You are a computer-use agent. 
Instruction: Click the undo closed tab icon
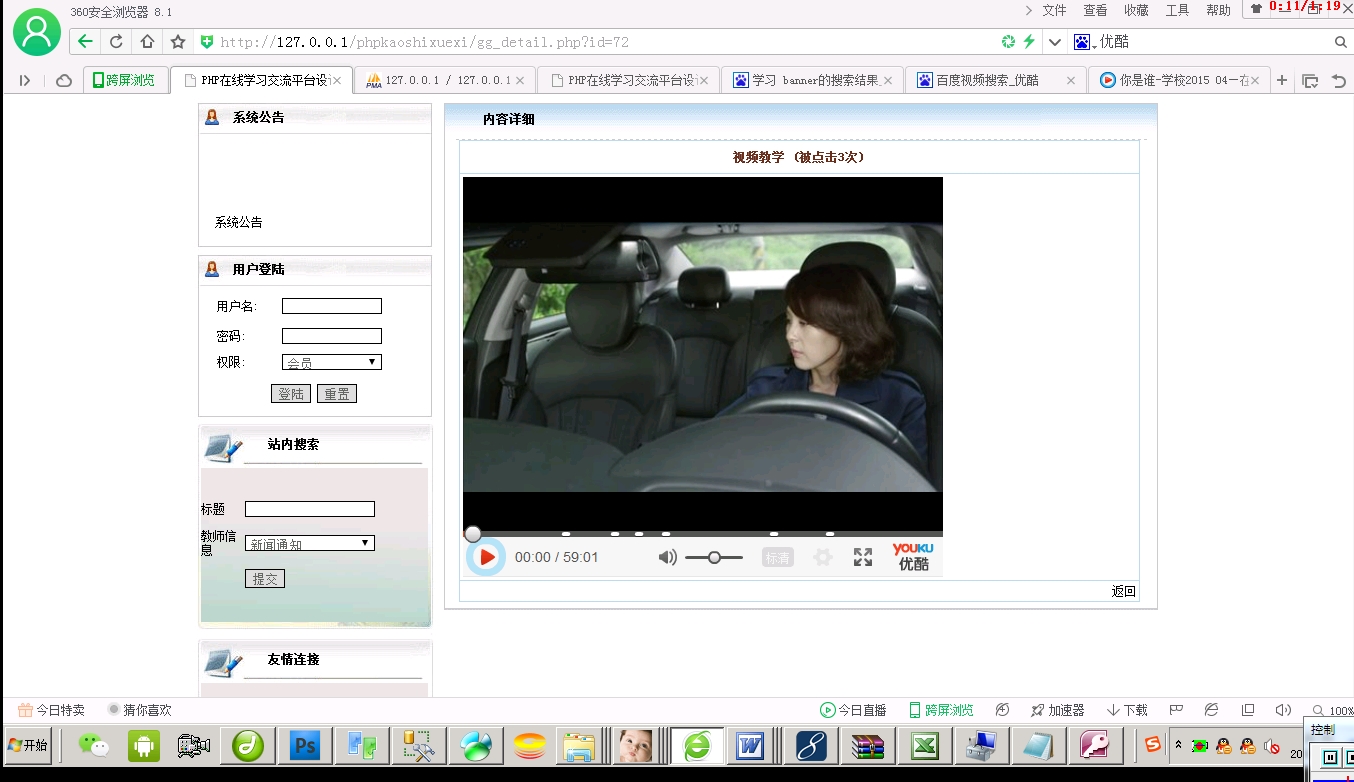(1339, 81)
